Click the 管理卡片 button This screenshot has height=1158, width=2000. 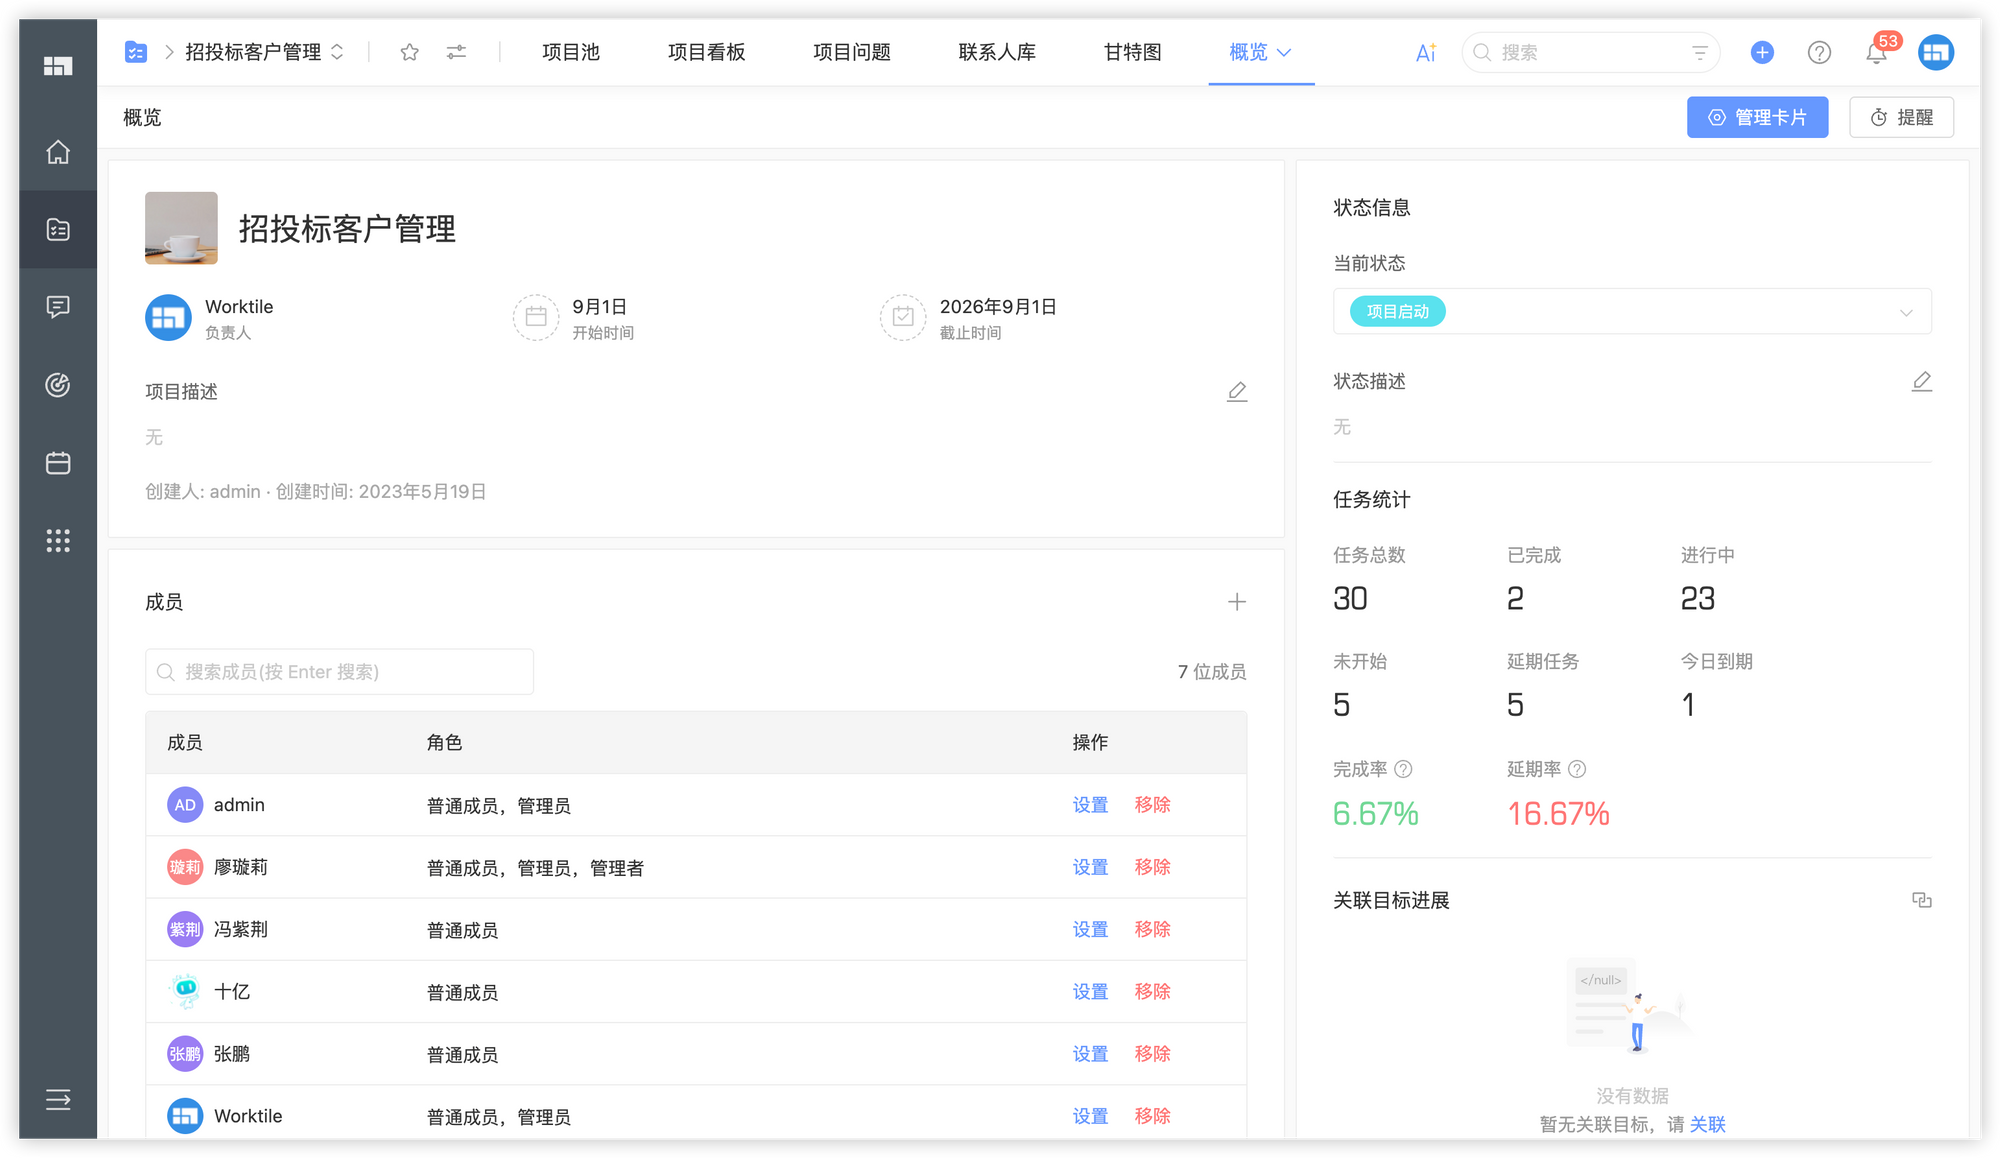1757,117
